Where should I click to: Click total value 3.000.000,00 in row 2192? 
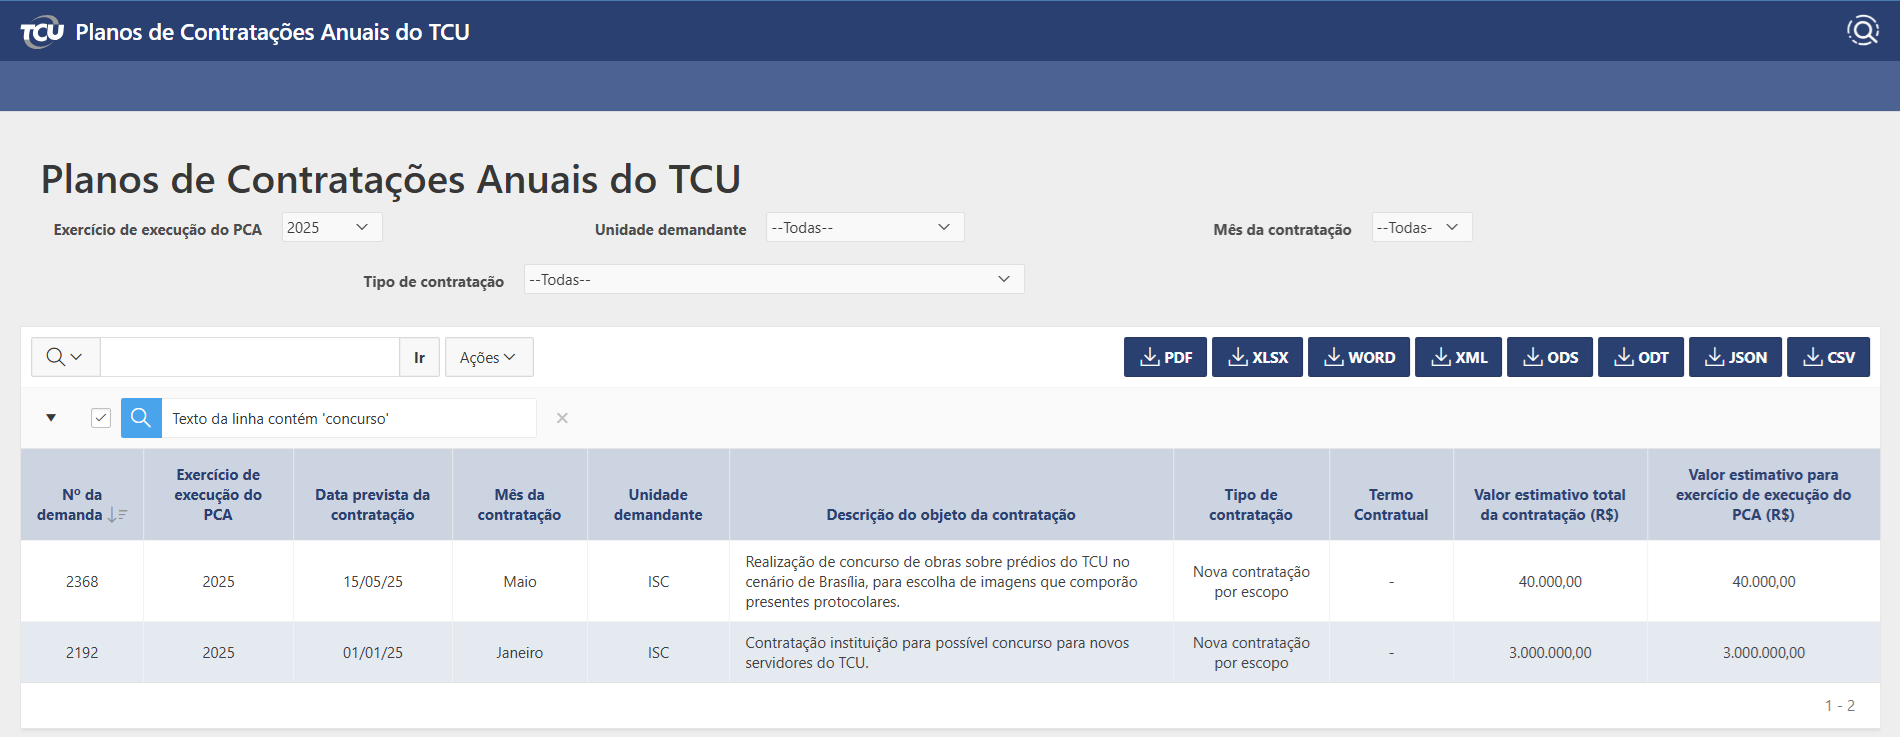[x=1550, y=652]
